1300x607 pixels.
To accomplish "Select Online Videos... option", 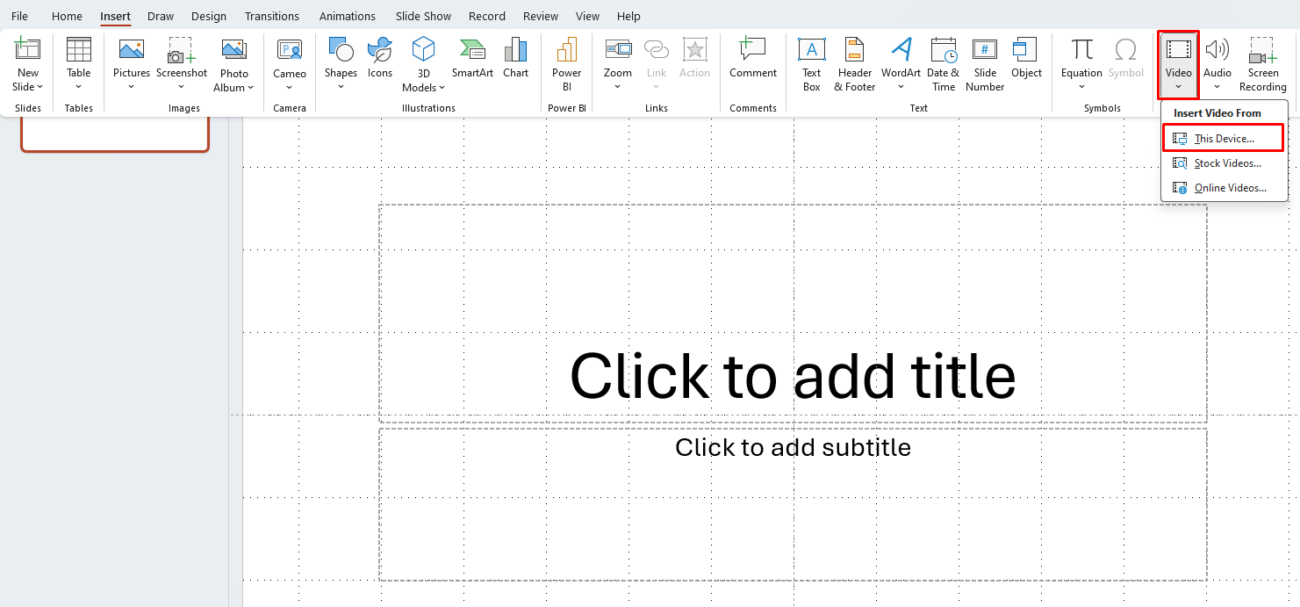I will 1224,188.
